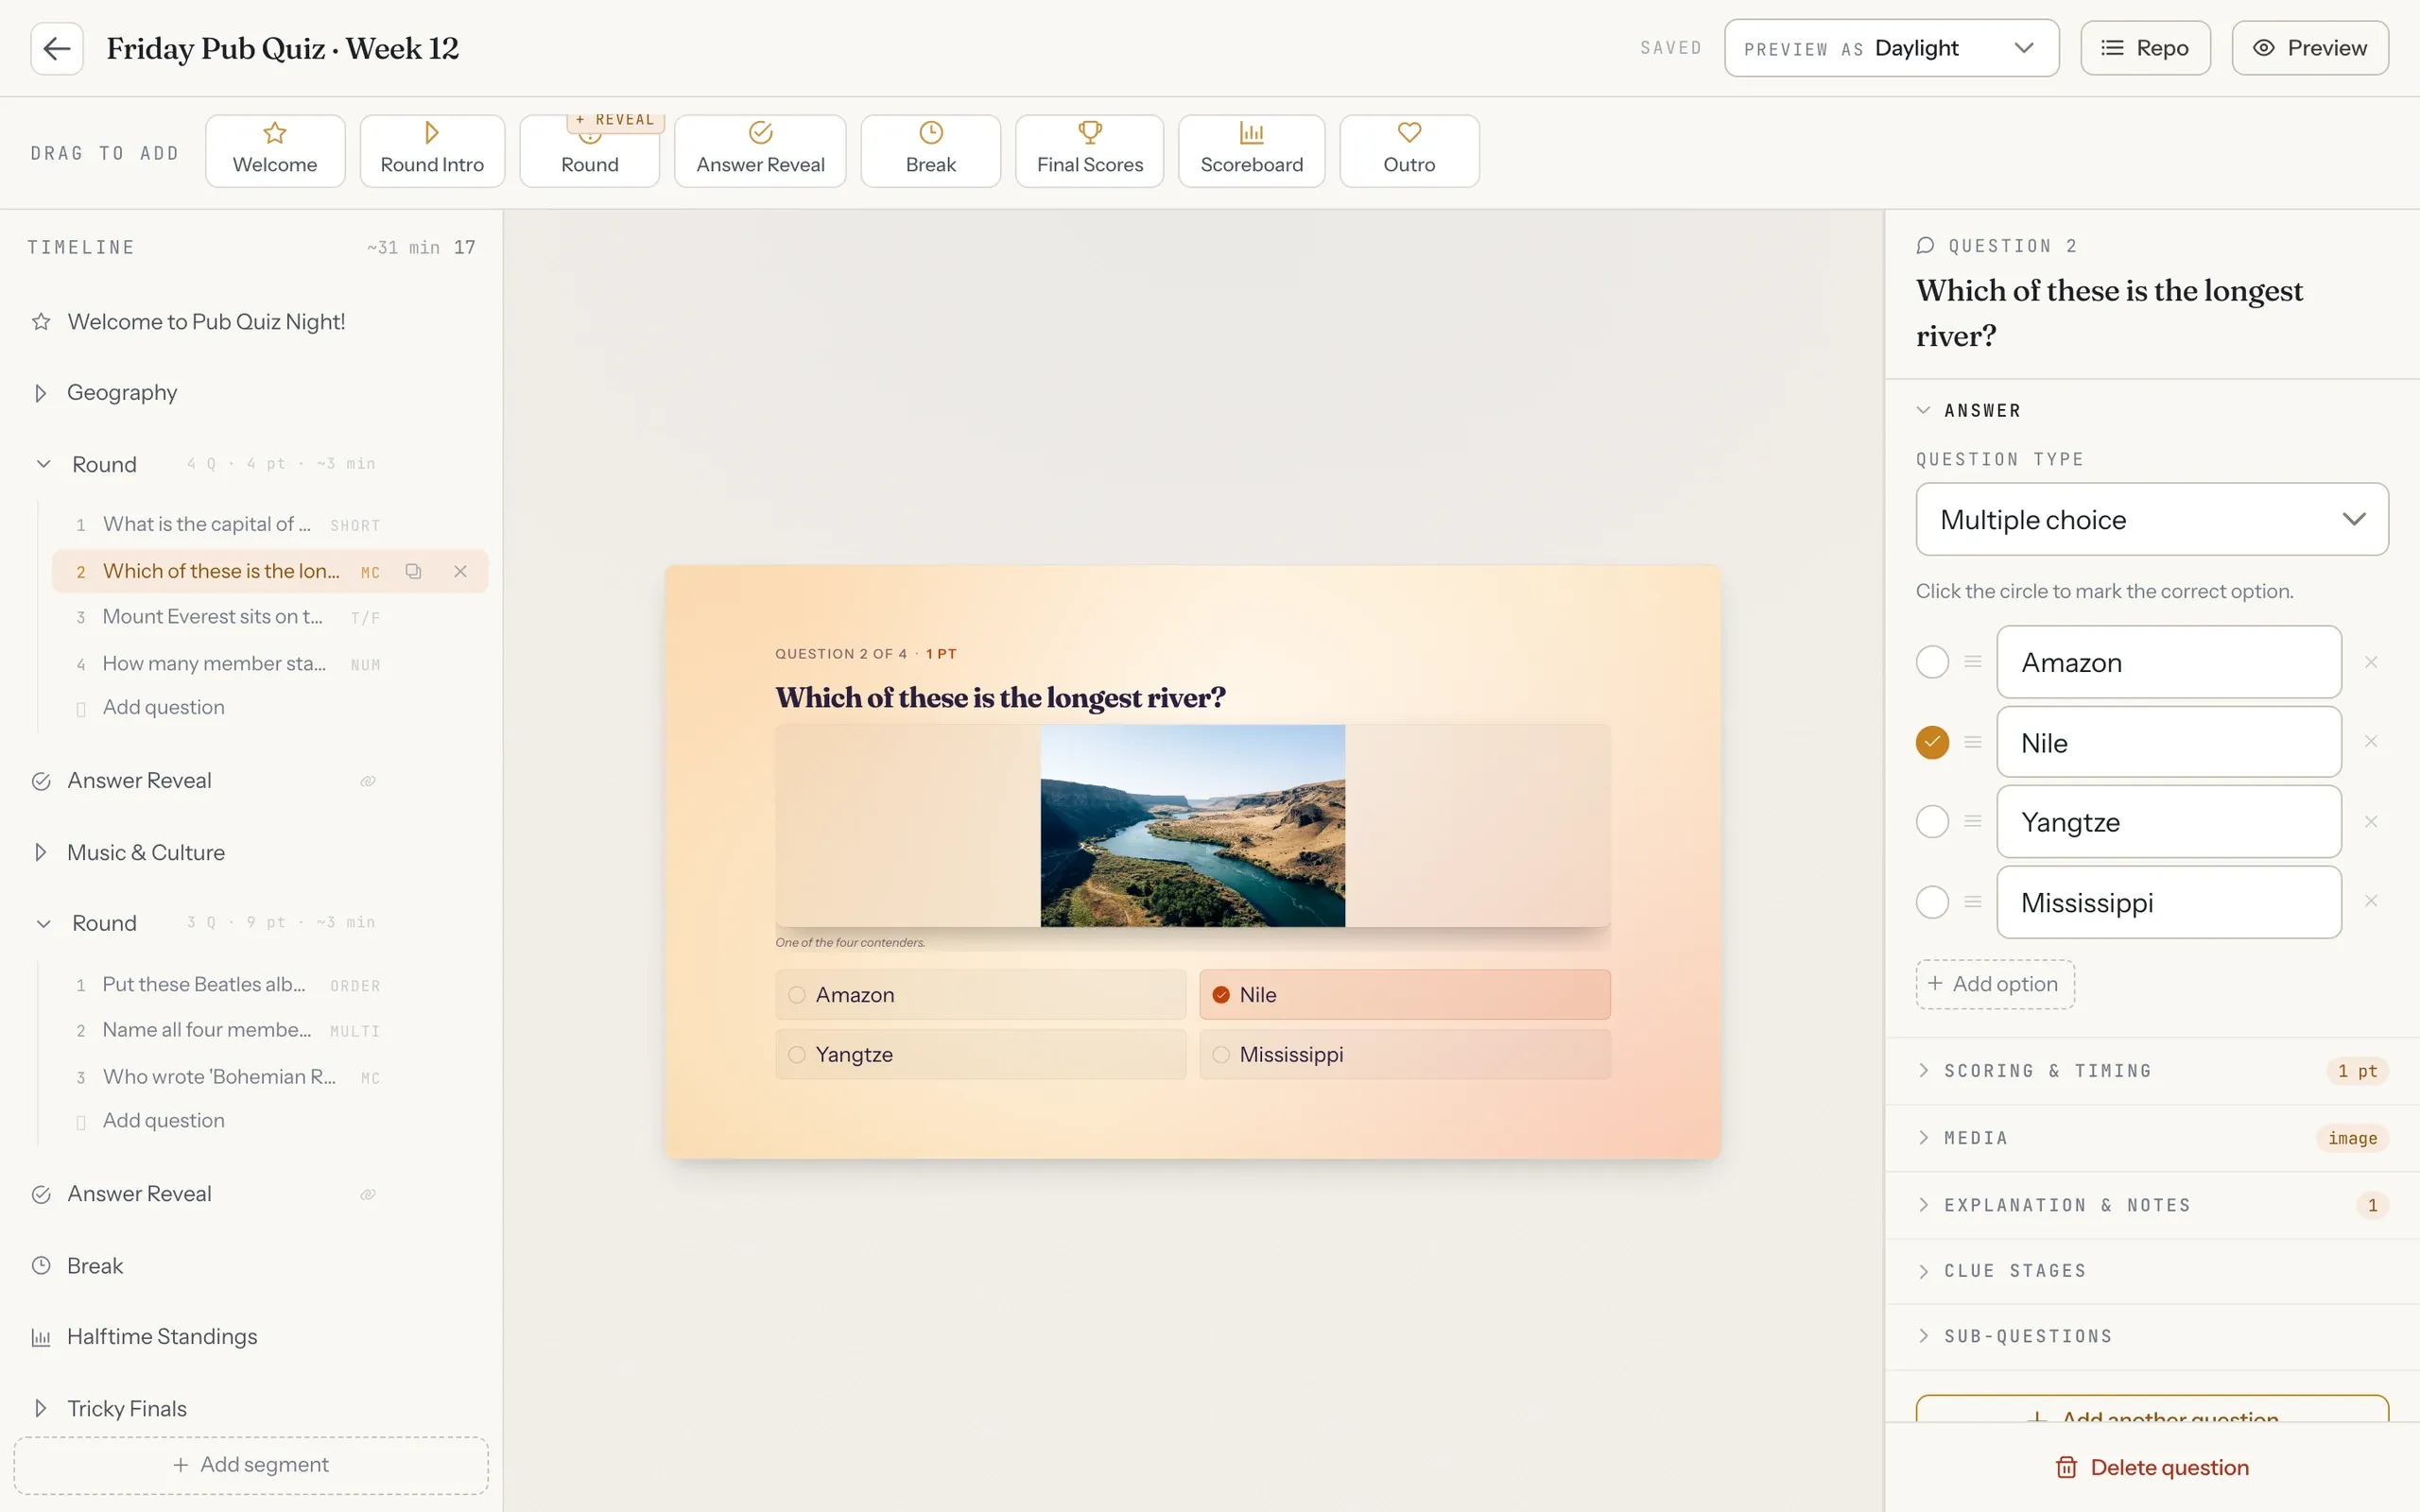2420x1512 pixels.
Task: Expand the Media section
Action: click(2151, 1138)
